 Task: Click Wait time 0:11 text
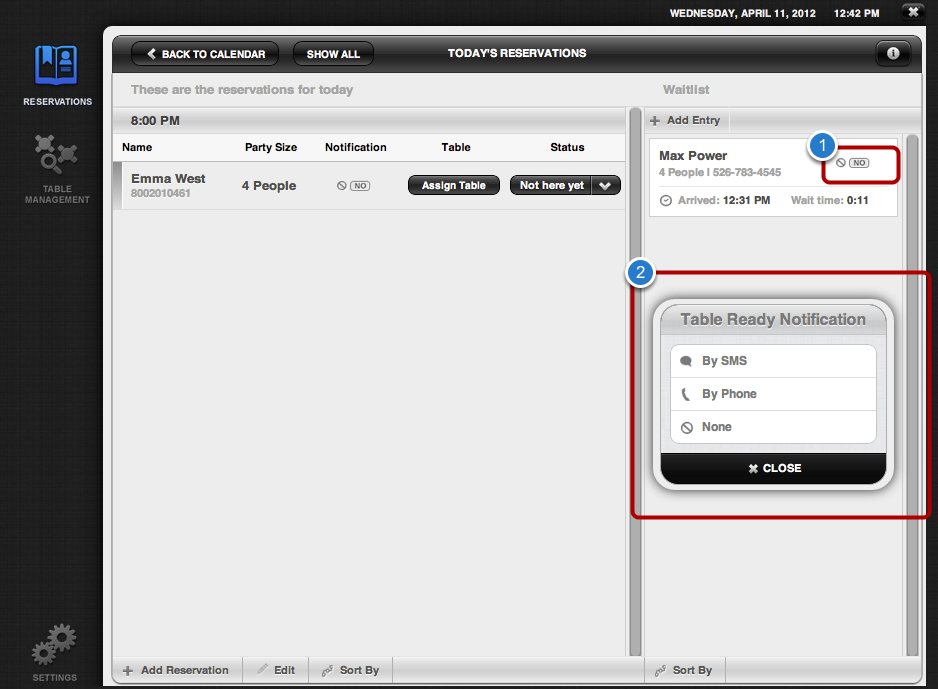[x=829, y=200]
